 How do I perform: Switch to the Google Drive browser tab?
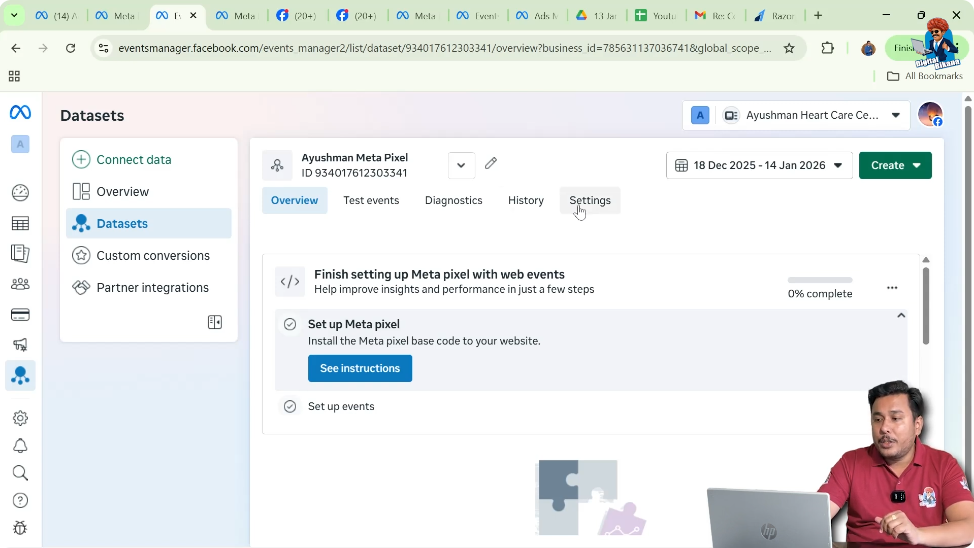point(595,16)
